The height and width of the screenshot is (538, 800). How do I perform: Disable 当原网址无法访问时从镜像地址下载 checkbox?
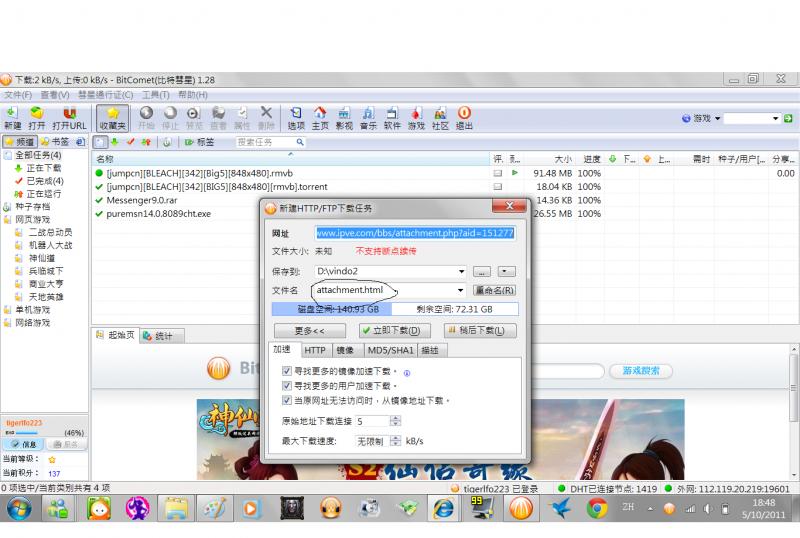pyautogui.click(x=287, y=400)
